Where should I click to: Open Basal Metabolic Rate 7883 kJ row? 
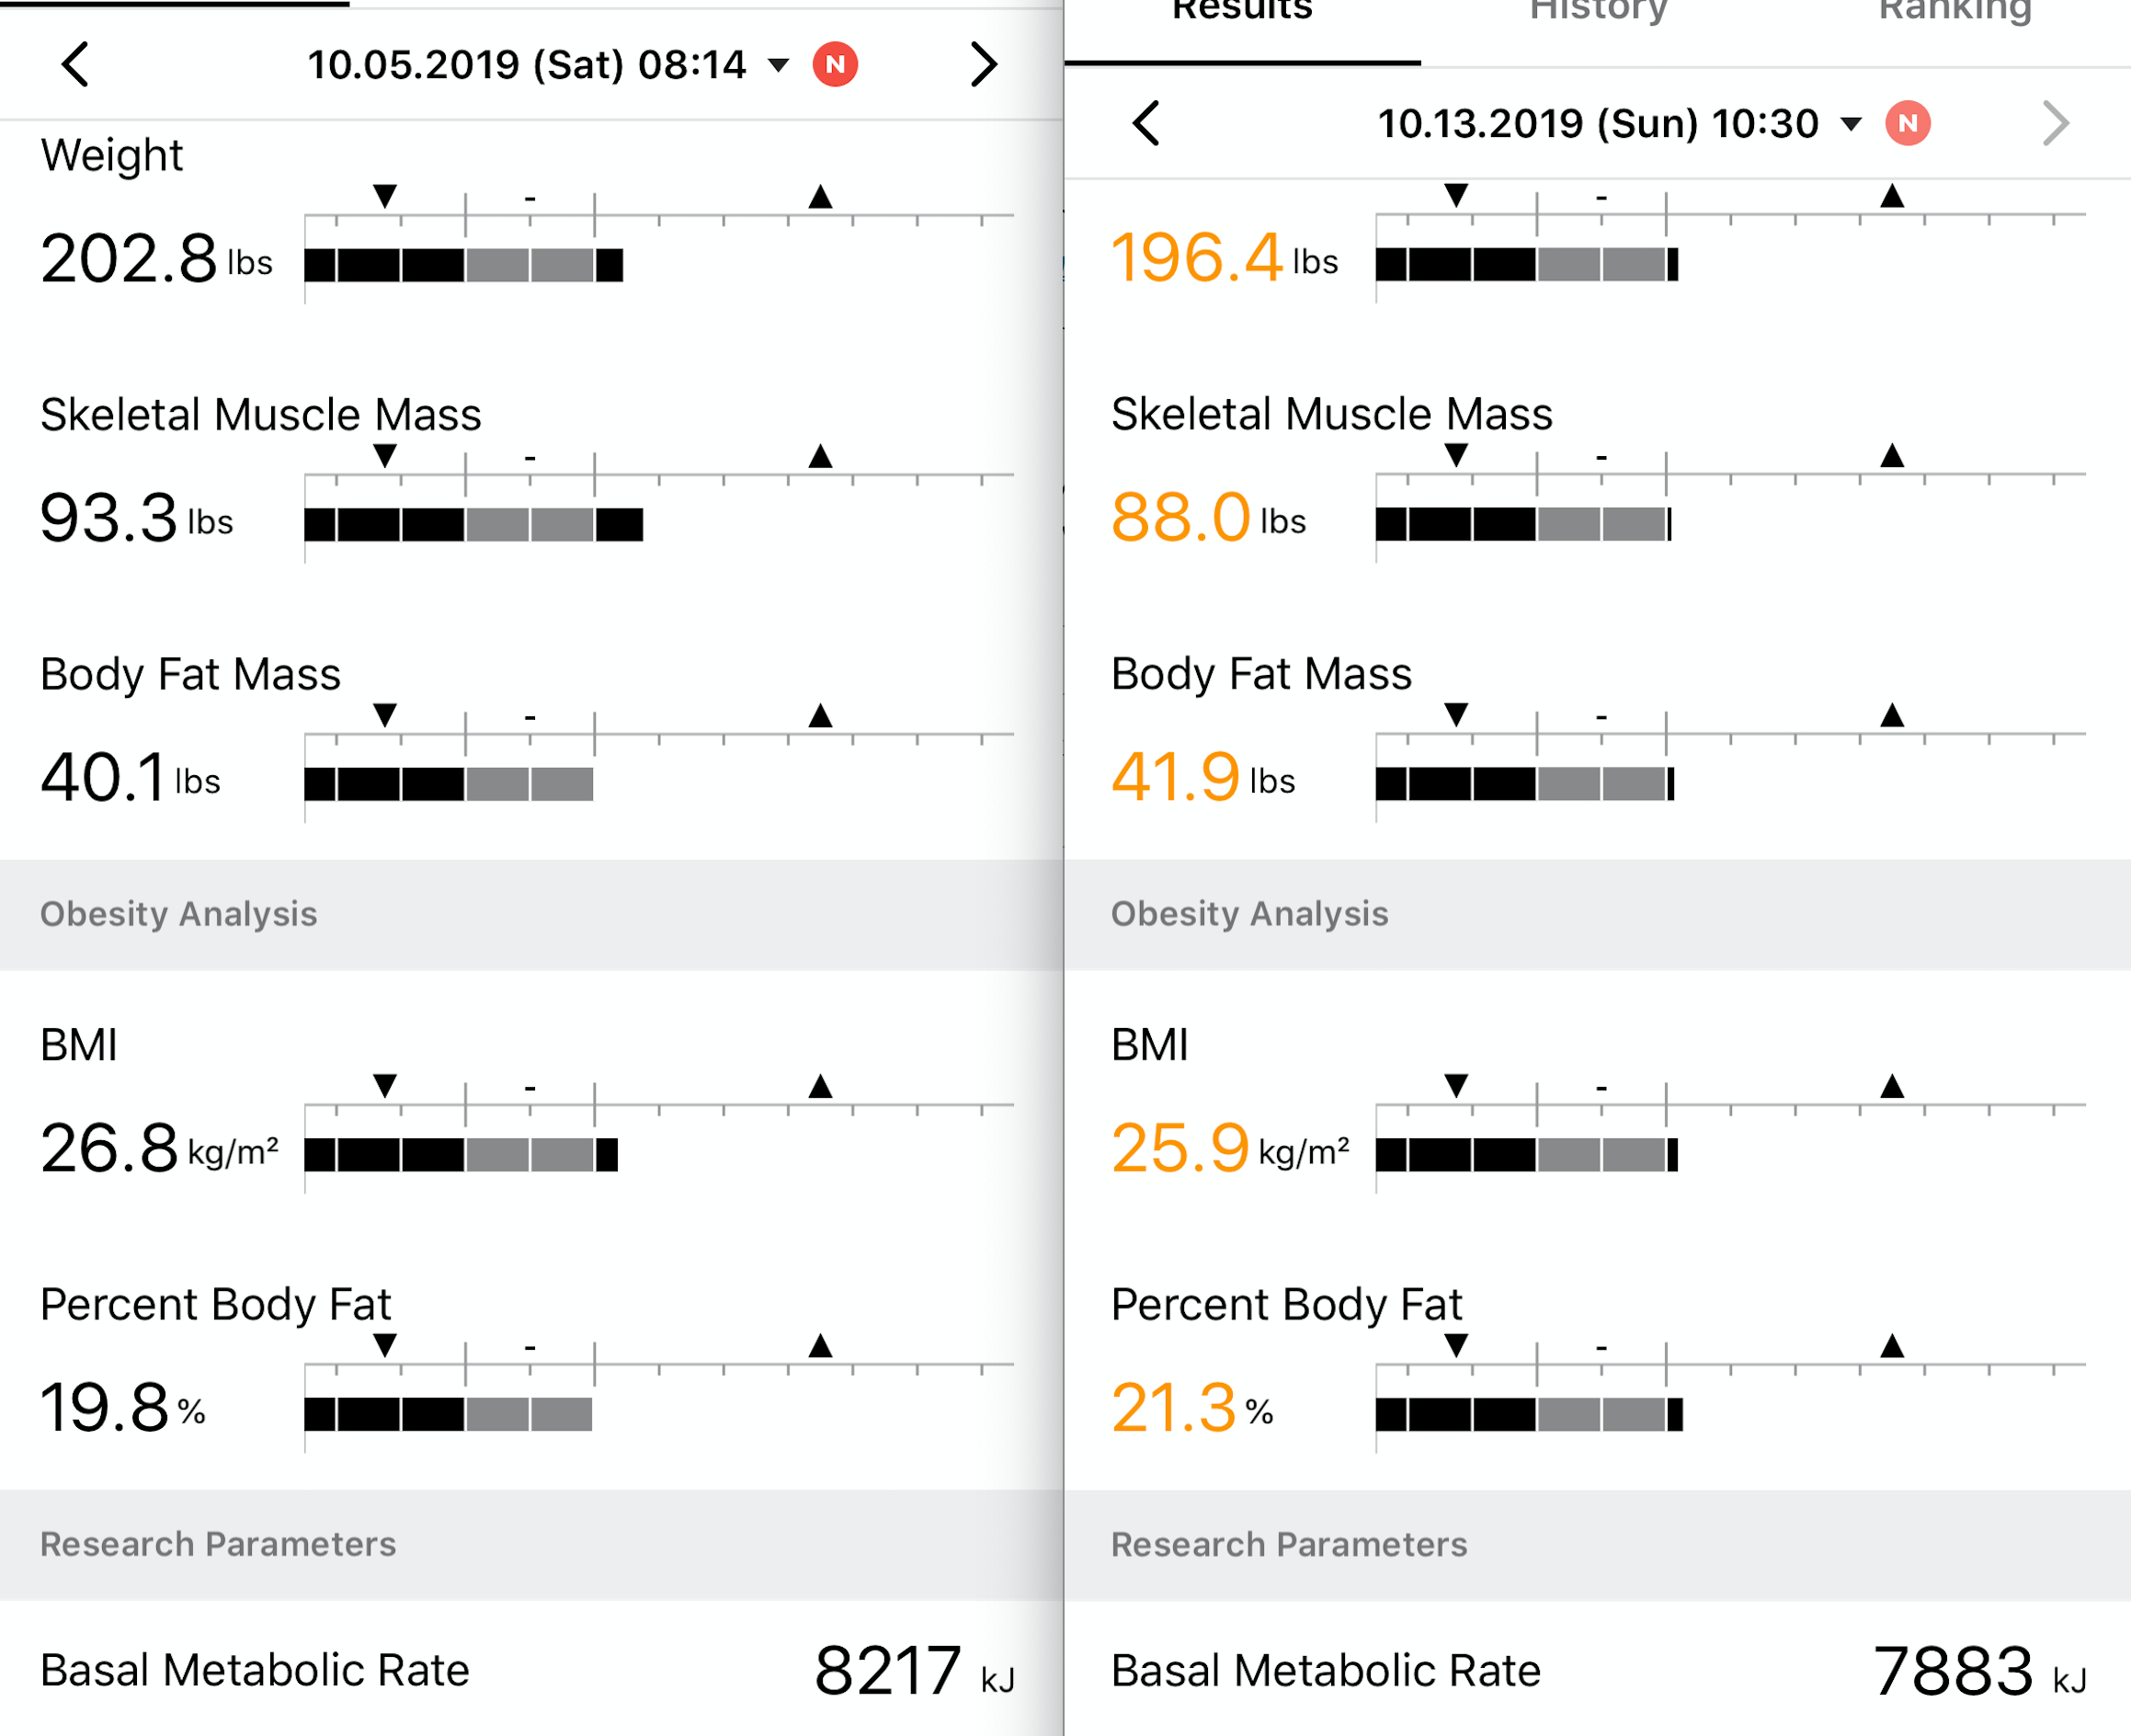tap(1598, 1670)
